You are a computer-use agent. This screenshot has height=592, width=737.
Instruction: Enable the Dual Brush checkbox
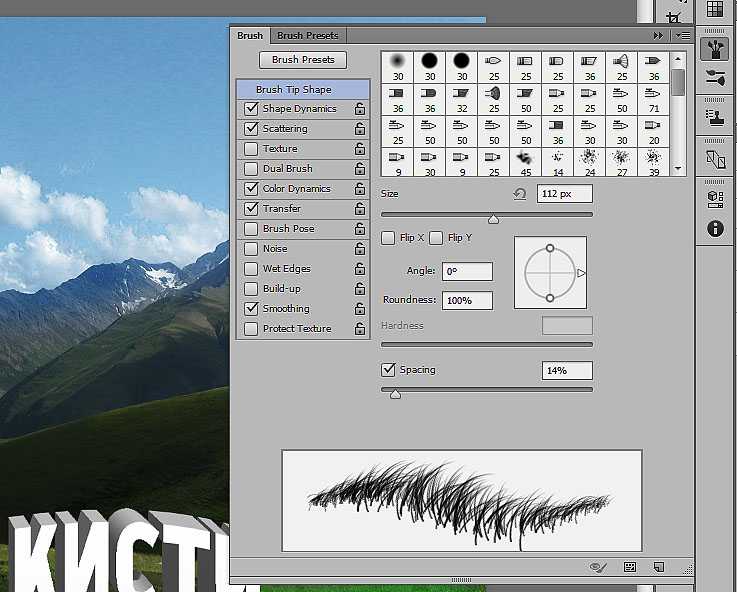(x=251, y=169)
